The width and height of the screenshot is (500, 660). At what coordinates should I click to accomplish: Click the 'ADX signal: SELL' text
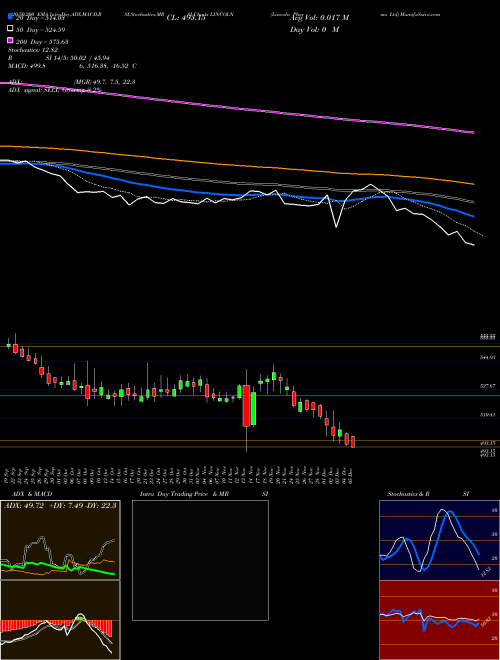(x=34, y=90)
